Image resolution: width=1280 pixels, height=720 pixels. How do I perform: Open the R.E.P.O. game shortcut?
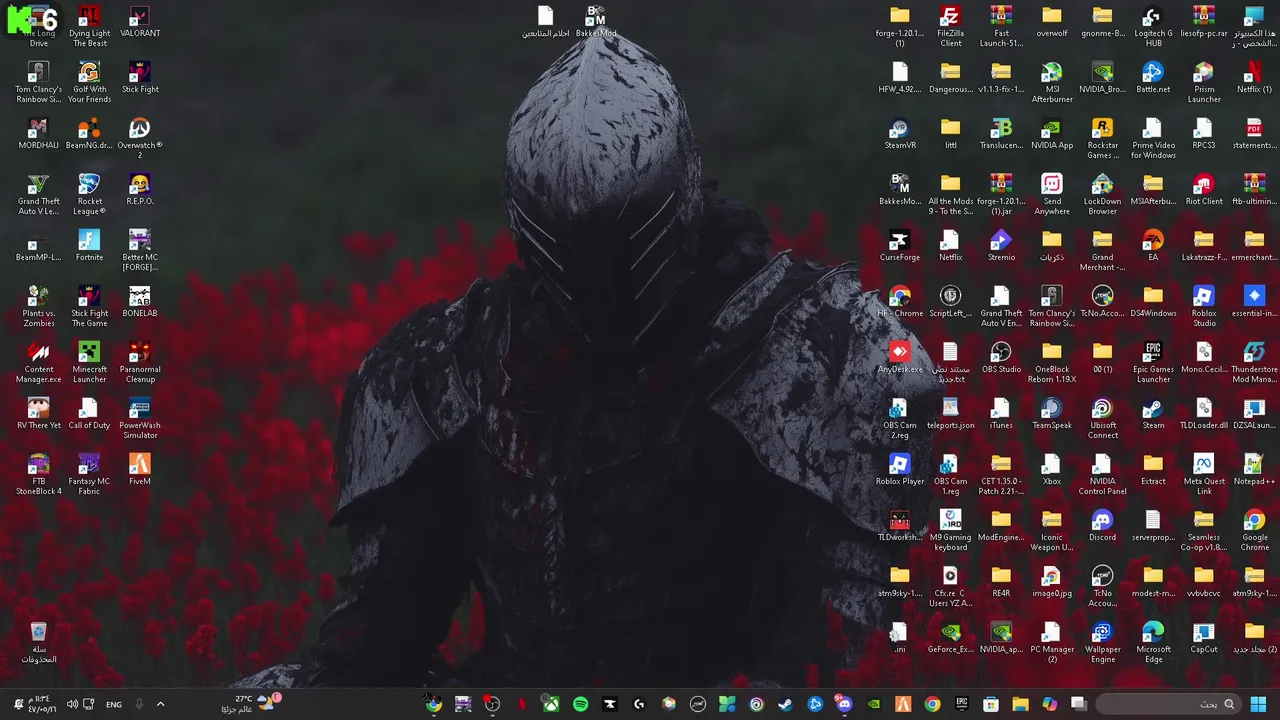[x=140, y=191]
